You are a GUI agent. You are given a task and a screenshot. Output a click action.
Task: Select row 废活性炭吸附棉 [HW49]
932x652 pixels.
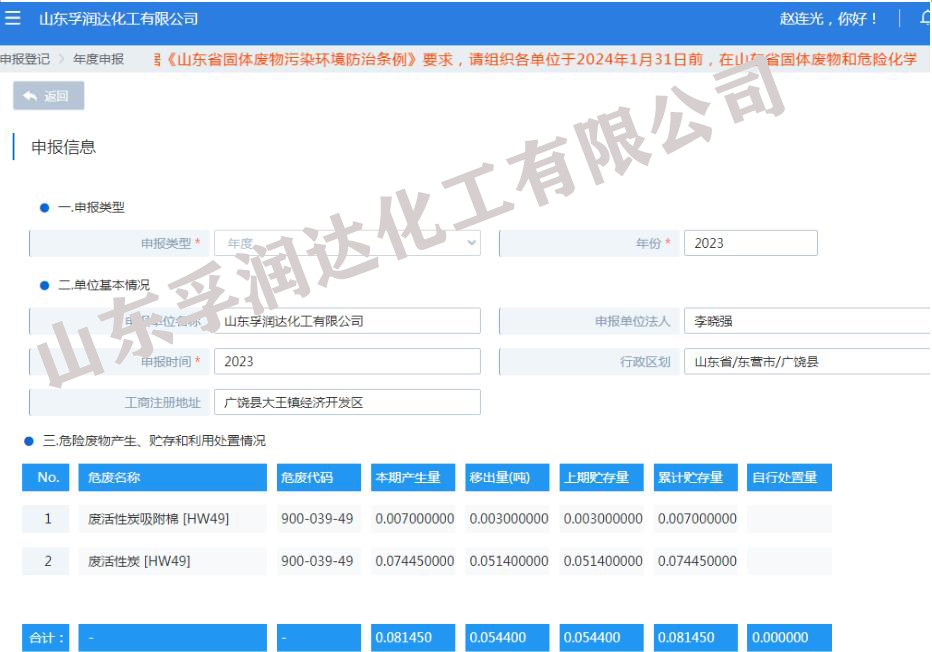pyautogui.click(x=172, y=519)
